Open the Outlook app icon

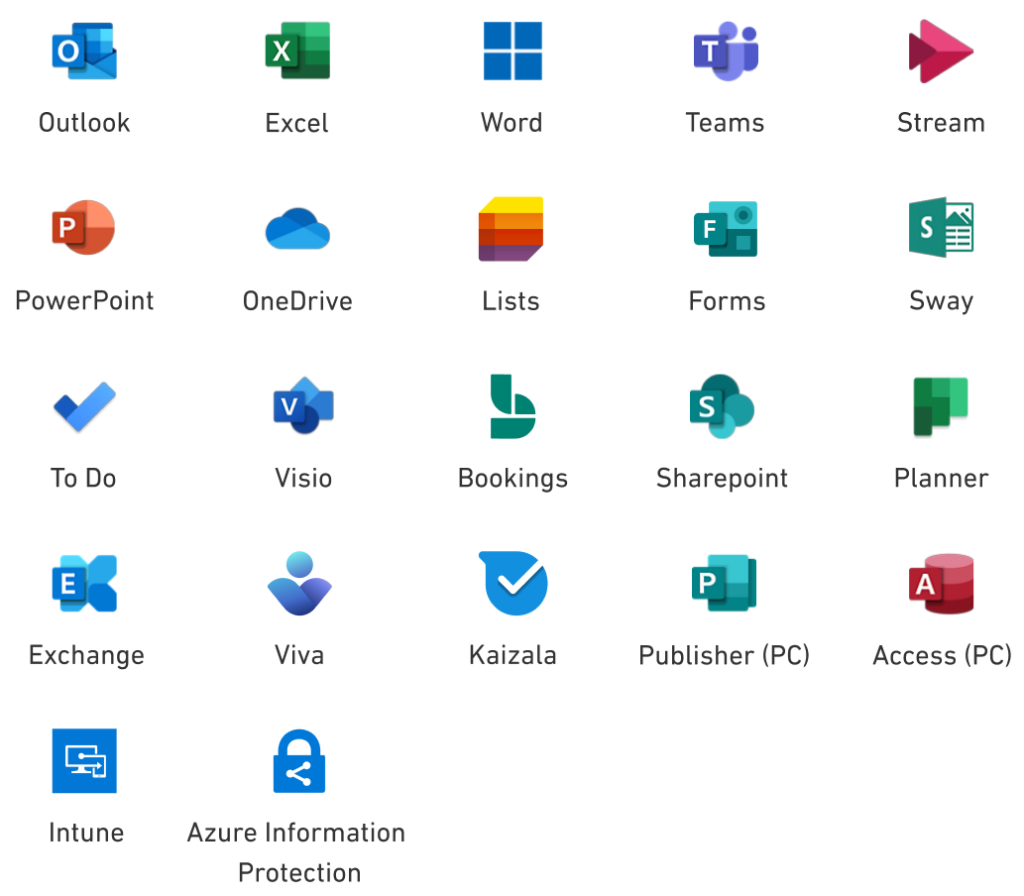(x=84, y=51)
